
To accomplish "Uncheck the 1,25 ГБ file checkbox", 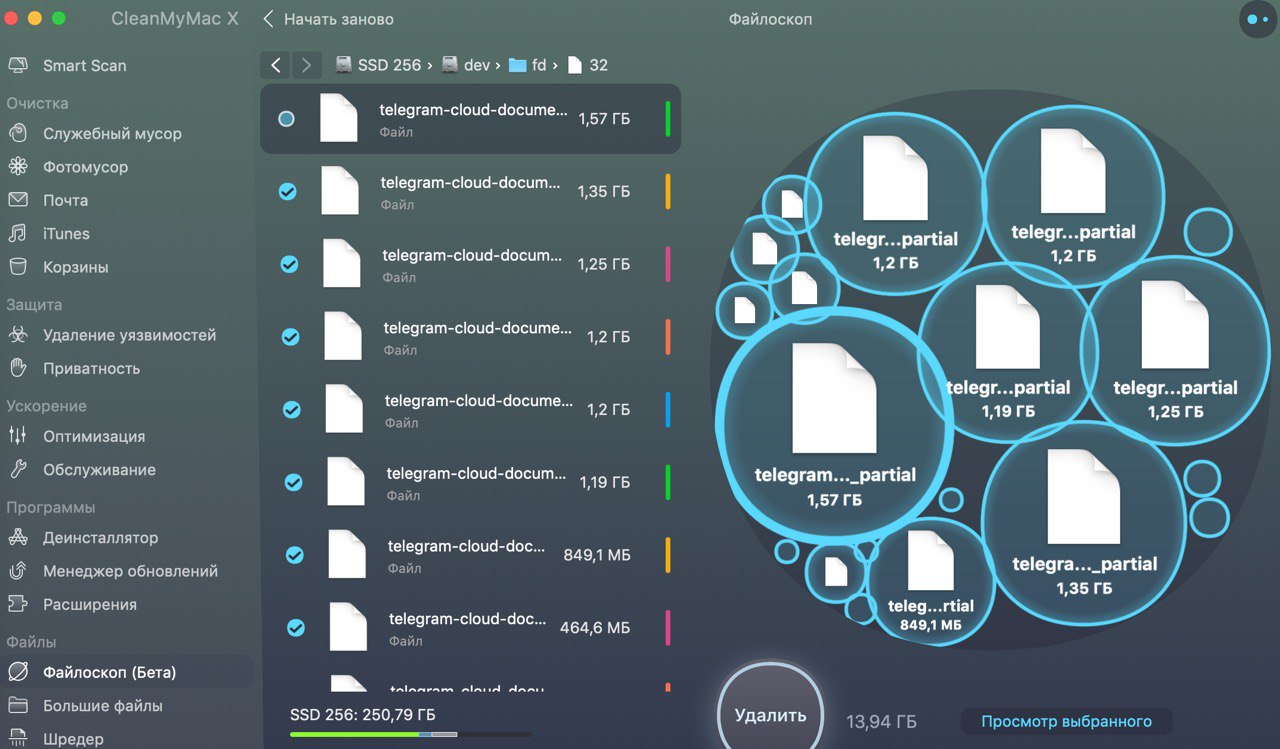I will coord(289,264).
